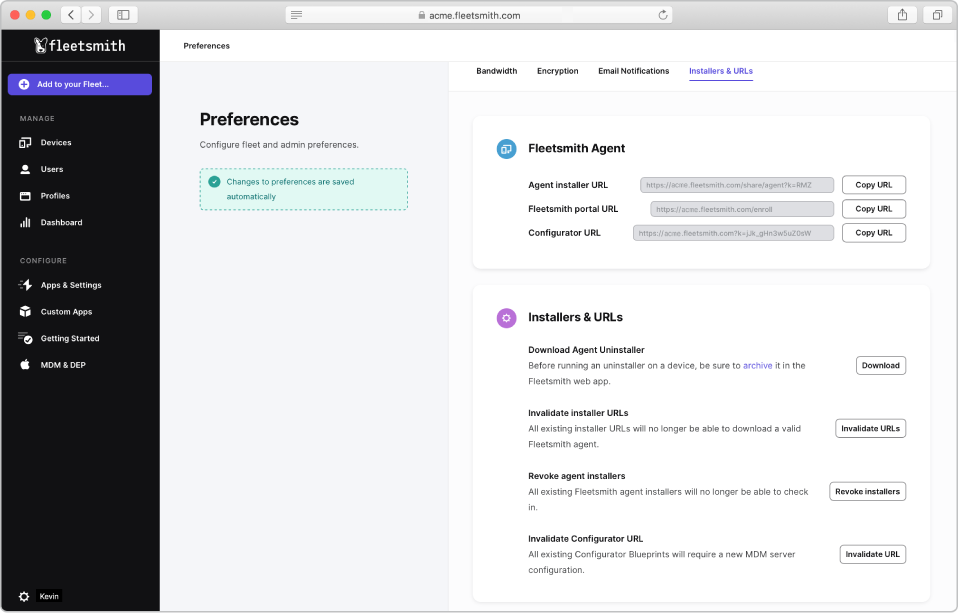The image size is (958, 614).
Task: Click the plus icon in Add to your Fleet
Action: pyautogui.click(x=24, y=84)
